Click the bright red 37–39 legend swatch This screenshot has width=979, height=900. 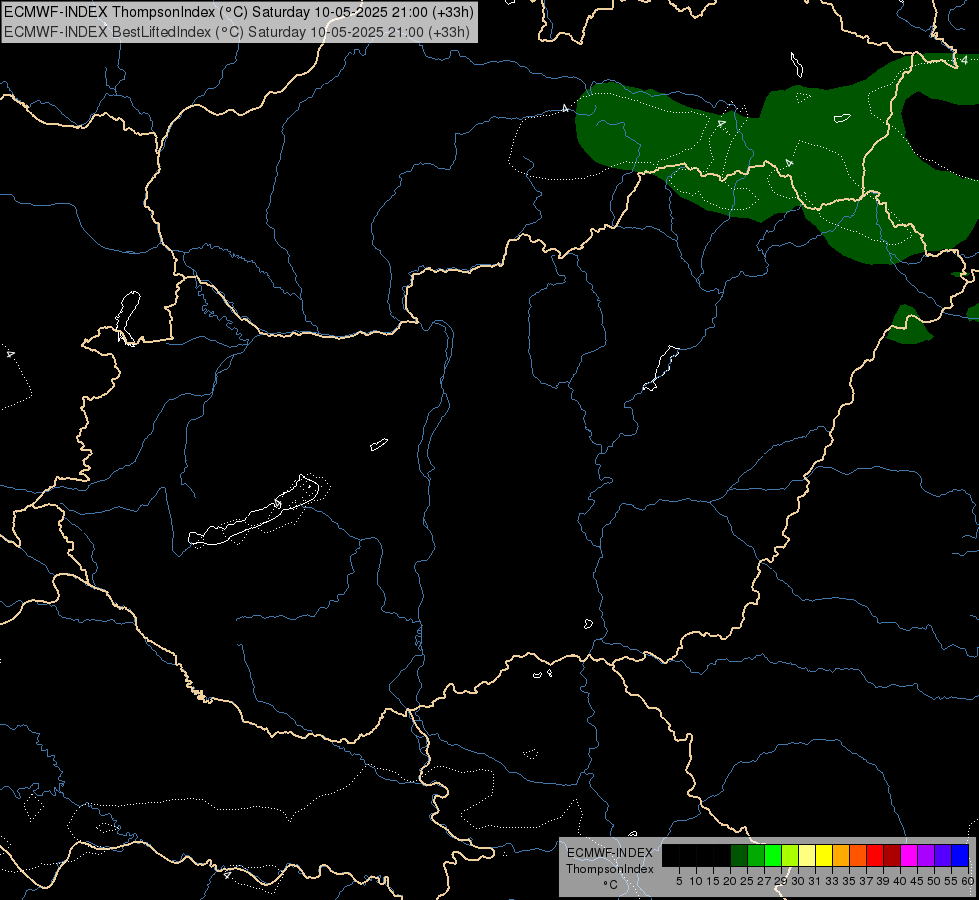(x=875, y=855)
